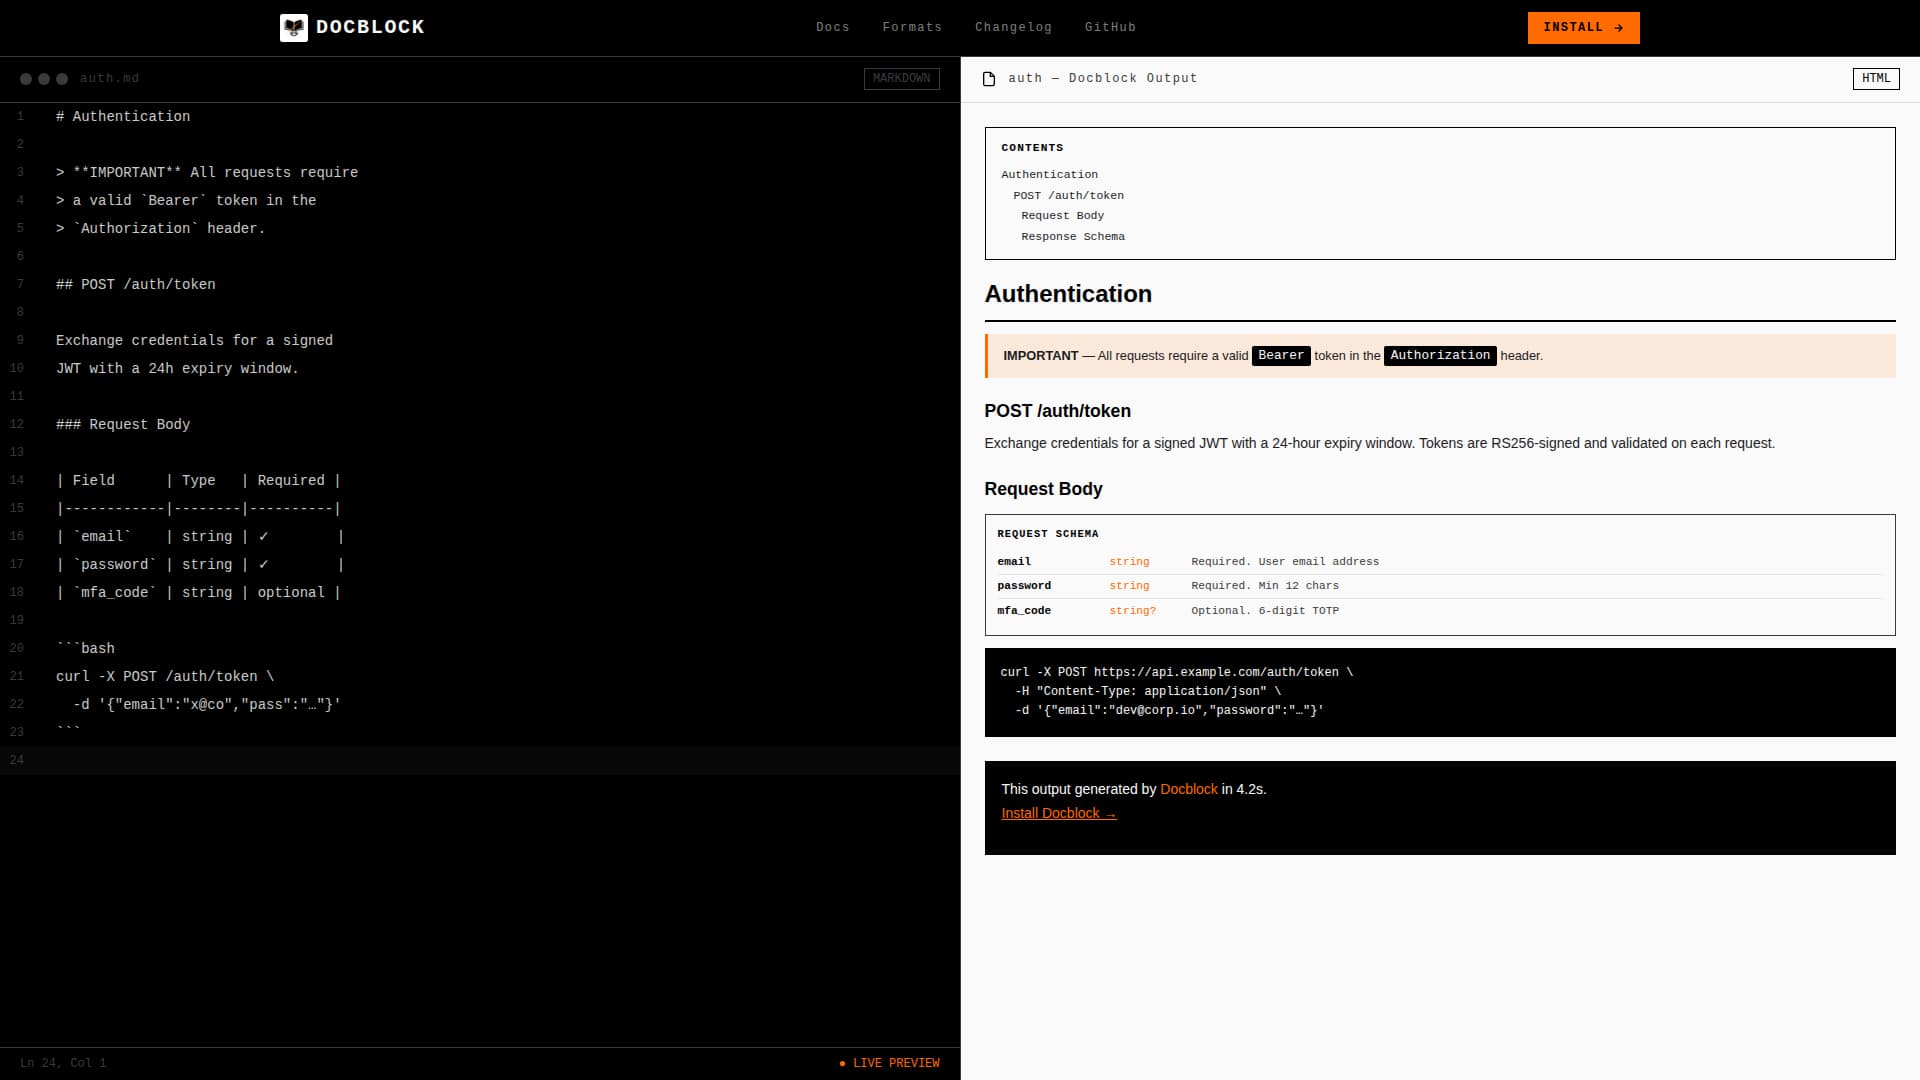Click the orange Docblock link in footer
The image size is (1920, 1080).
pos(1188,789)
